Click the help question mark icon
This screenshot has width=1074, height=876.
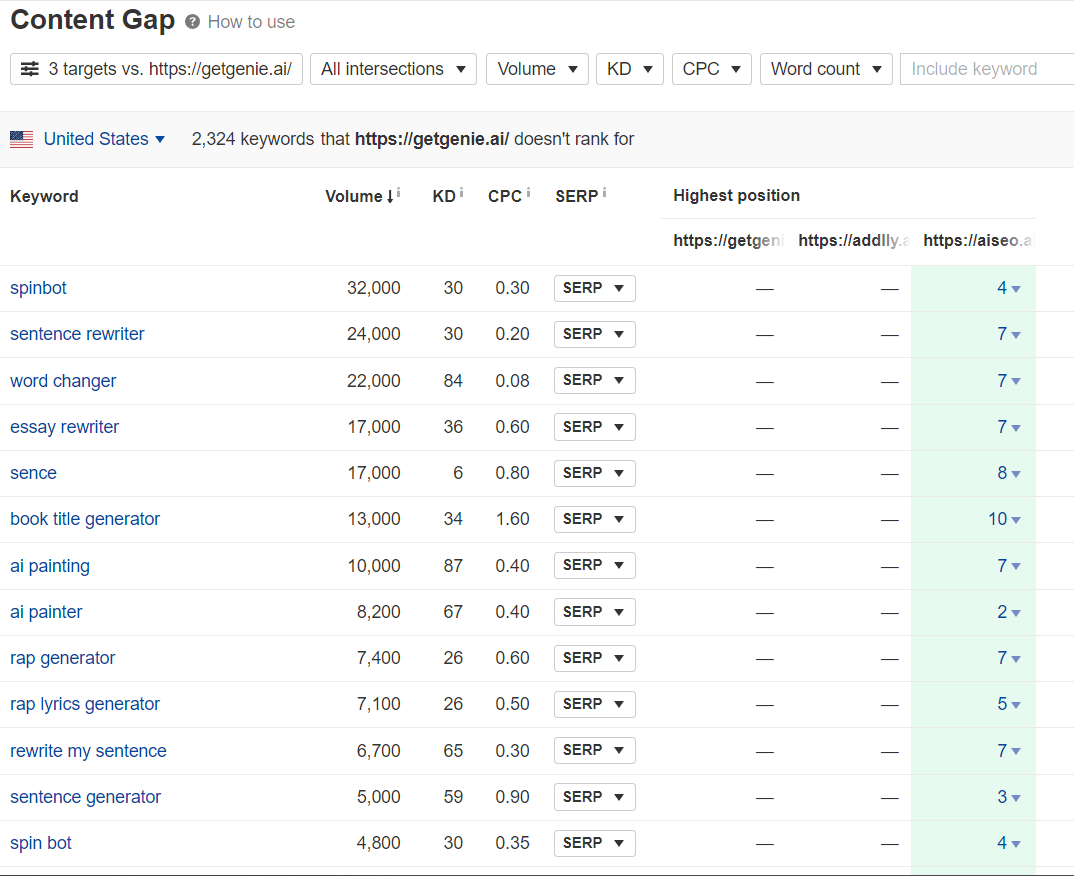pyautogui.click(x=192, y=22)
